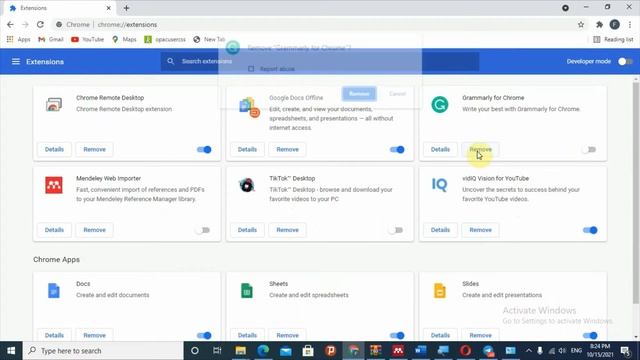Open Task View on the taskbar
This screenshot has width=640, height=360.
pyautogui.click(x=217, y=351)
